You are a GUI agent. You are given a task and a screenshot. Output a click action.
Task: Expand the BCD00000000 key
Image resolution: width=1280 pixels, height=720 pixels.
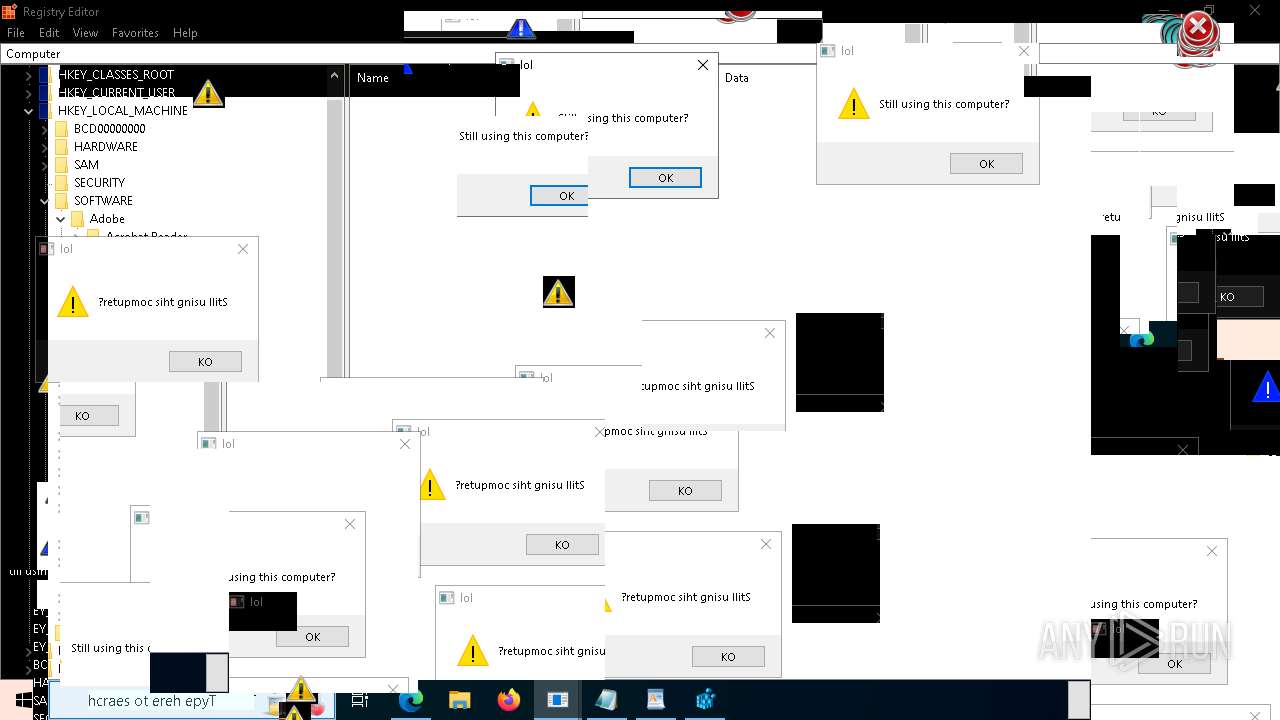(x=45, y=129)
